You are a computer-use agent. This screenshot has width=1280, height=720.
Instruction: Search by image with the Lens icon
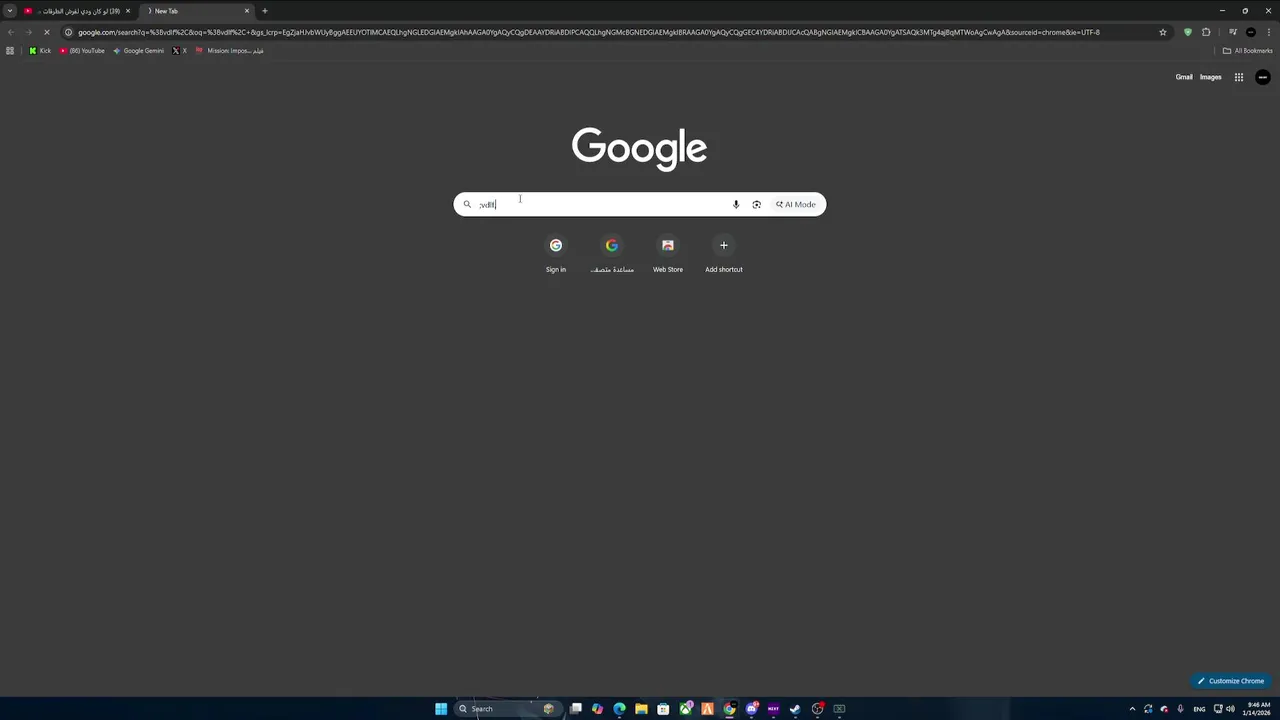pyautogui.click(x=757, y=204)
